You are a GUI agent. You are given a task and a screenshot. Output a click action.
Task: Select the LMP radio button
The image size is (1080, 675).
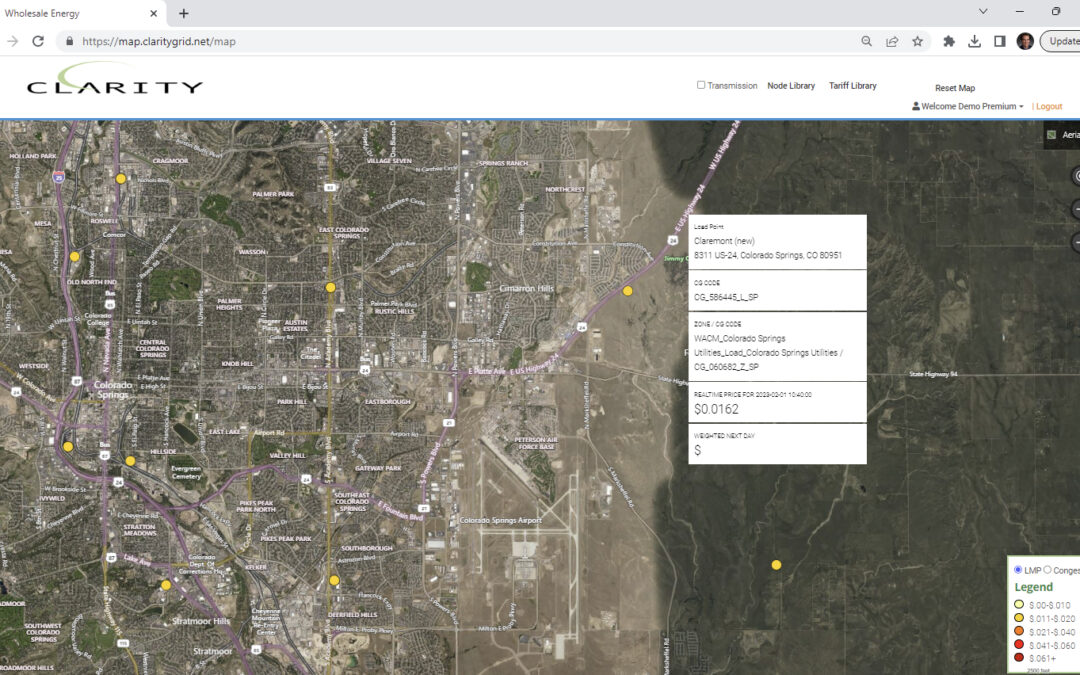coord(1018,570)
